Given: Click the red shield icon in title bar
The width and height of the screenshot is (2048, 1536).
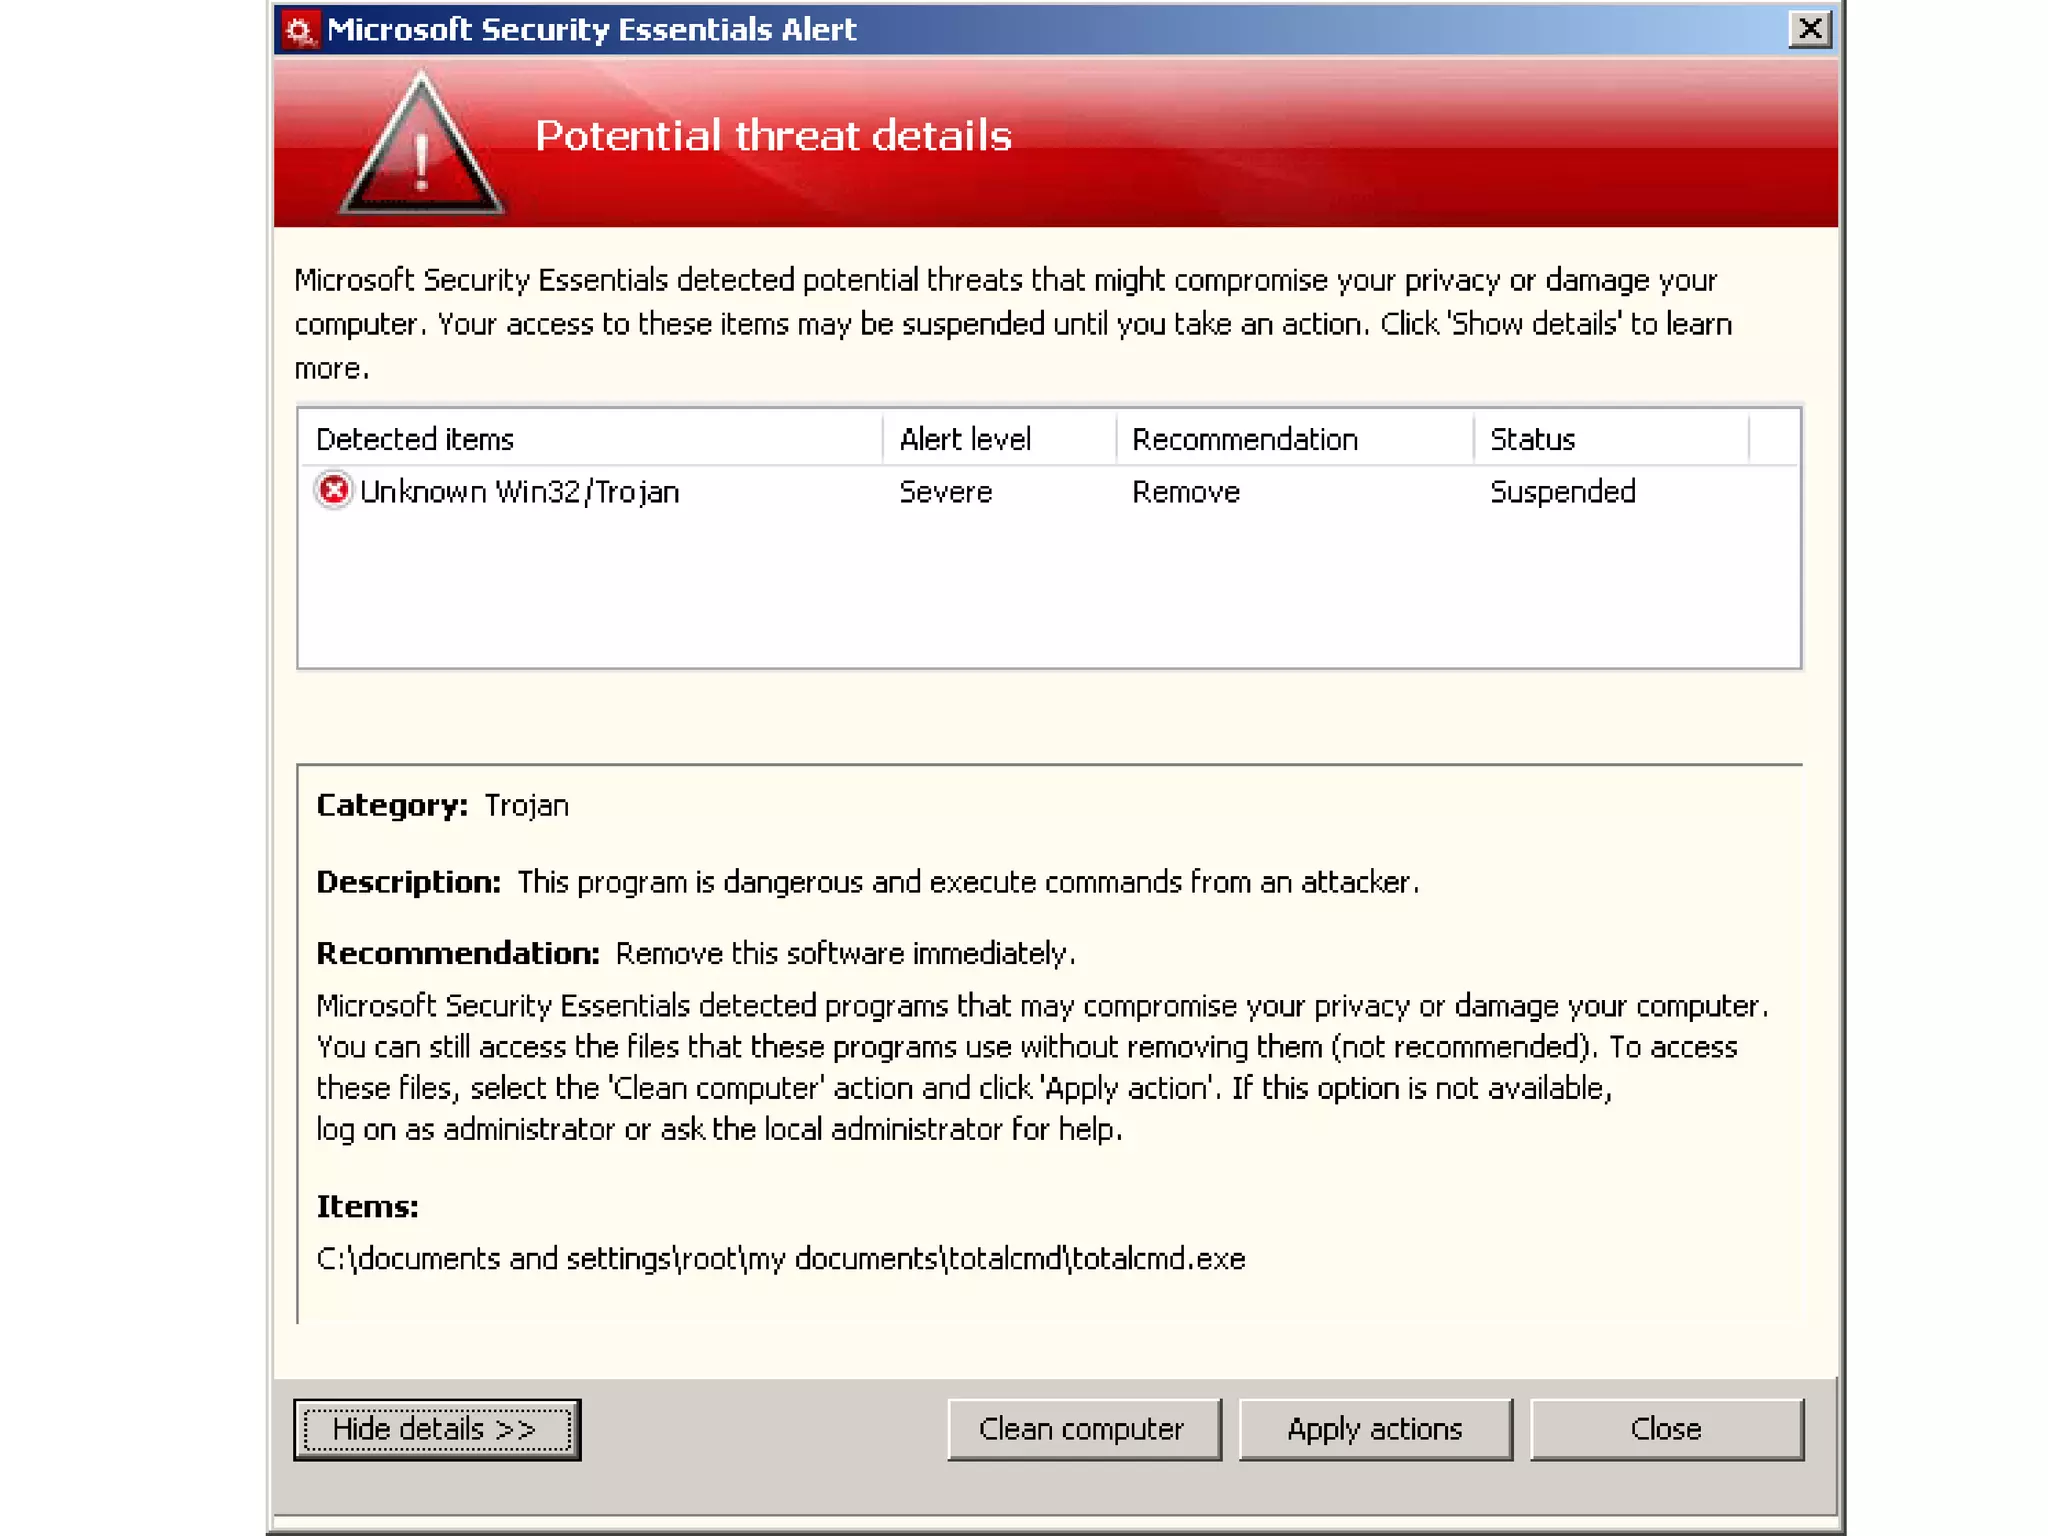Looking at the screenshot, I should (299, 30).
